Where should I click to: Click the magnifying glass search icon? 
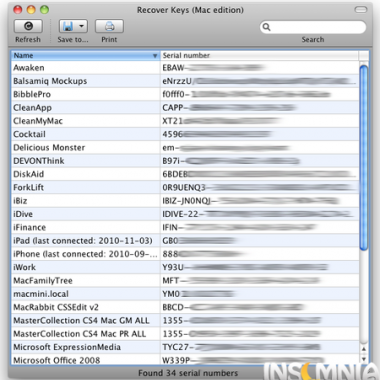click(266, 27)
